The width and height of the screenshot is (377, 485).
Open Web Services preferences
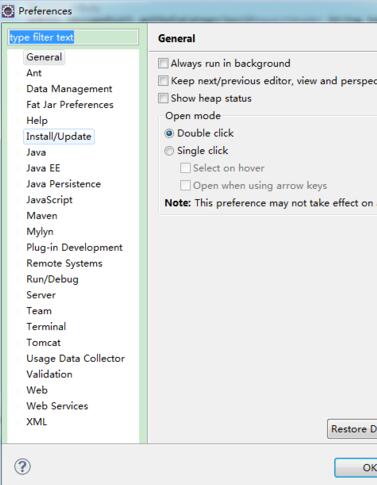click(x=57, y=406)
